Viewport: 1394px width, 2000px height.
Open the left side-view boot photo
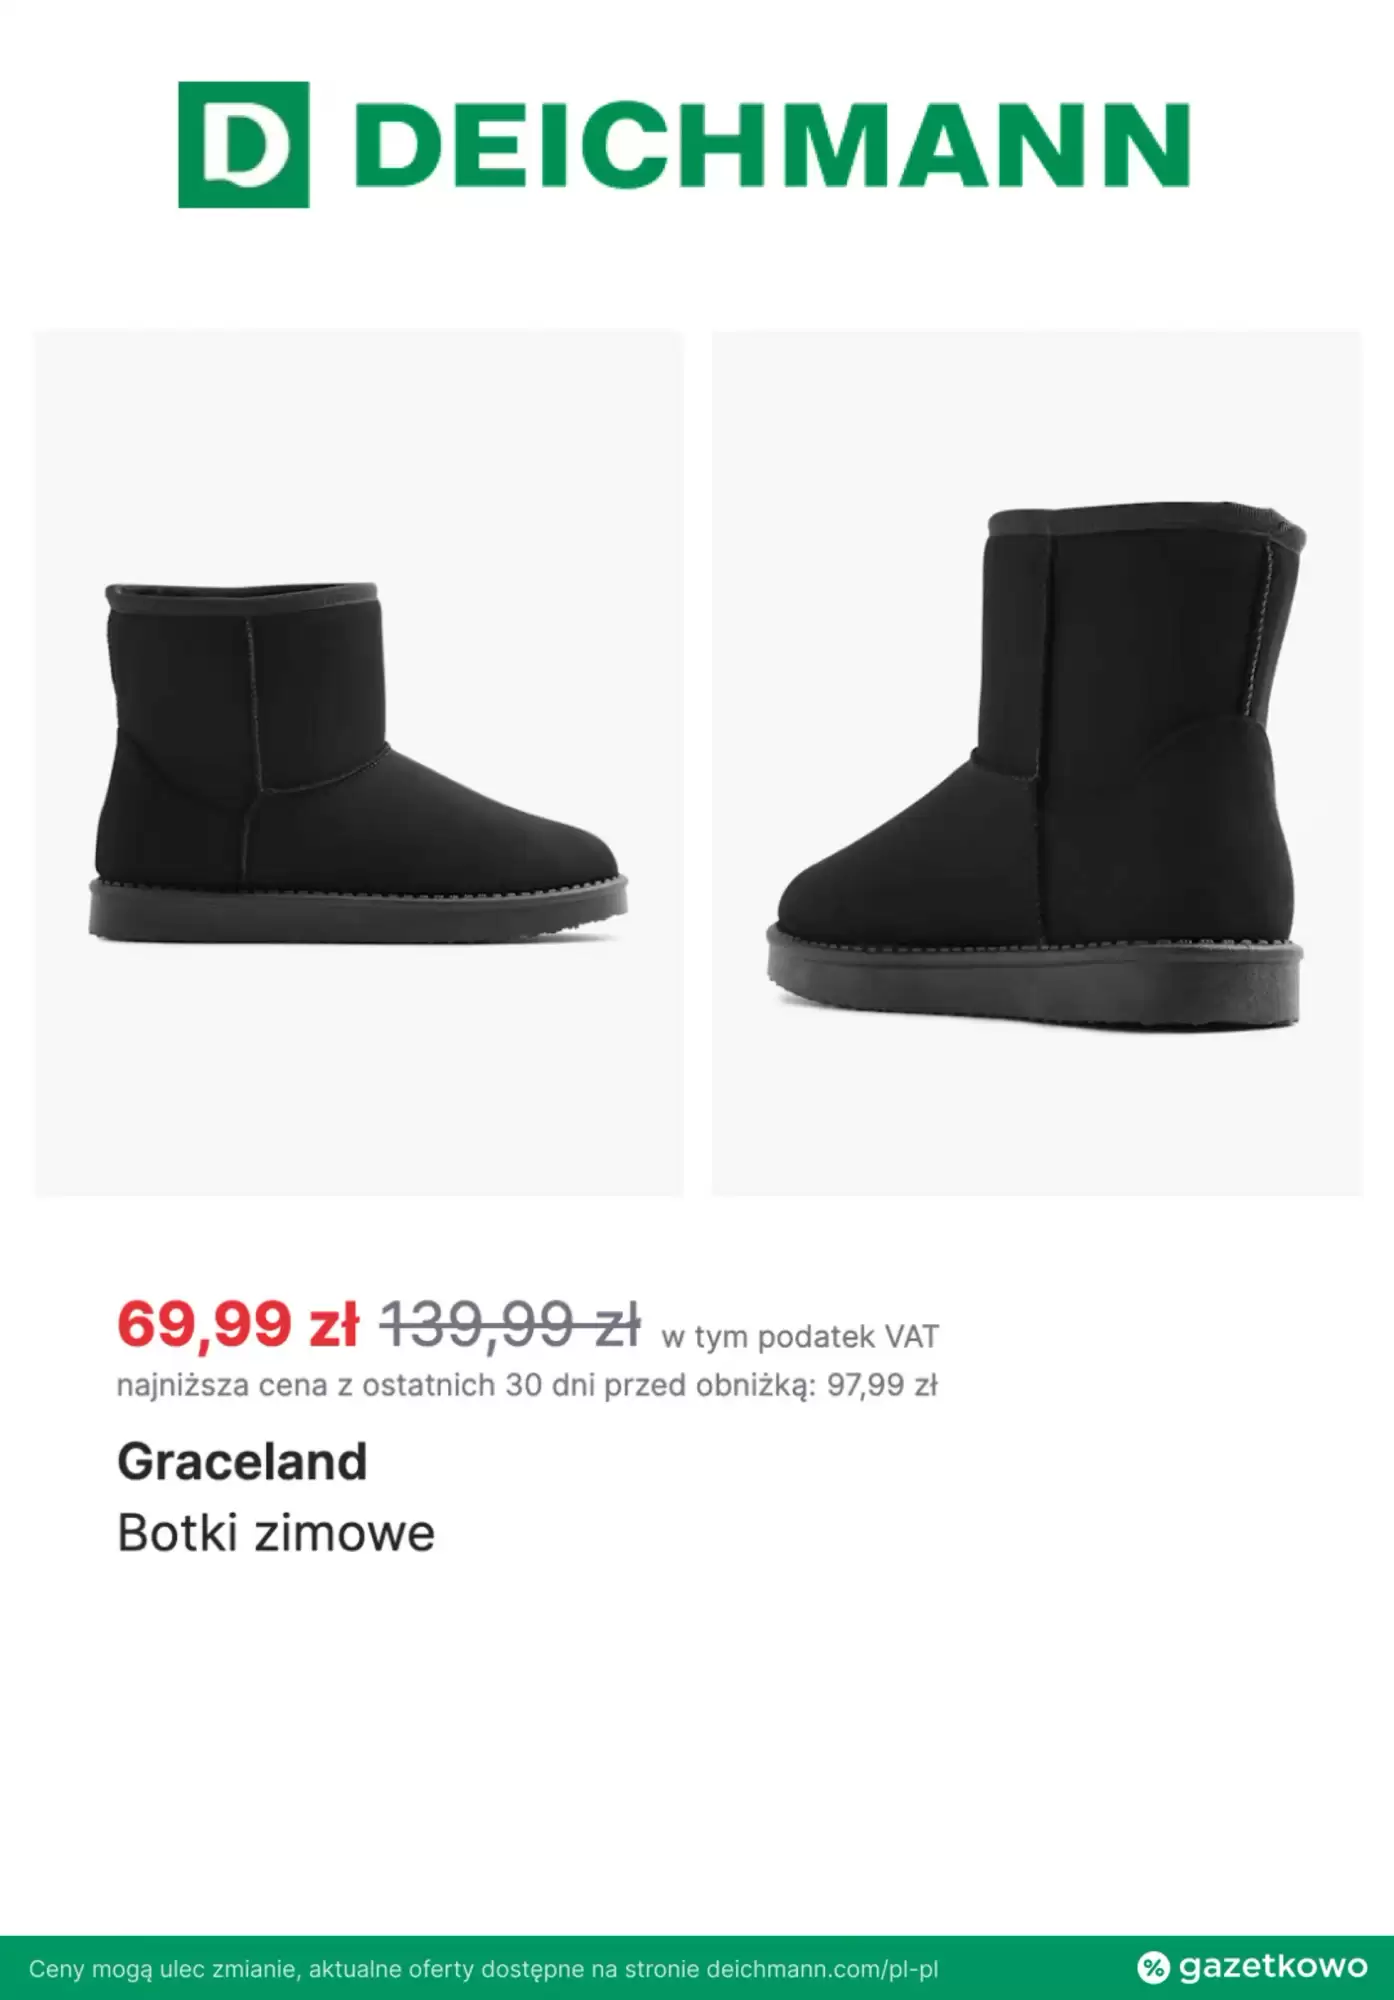359,763
